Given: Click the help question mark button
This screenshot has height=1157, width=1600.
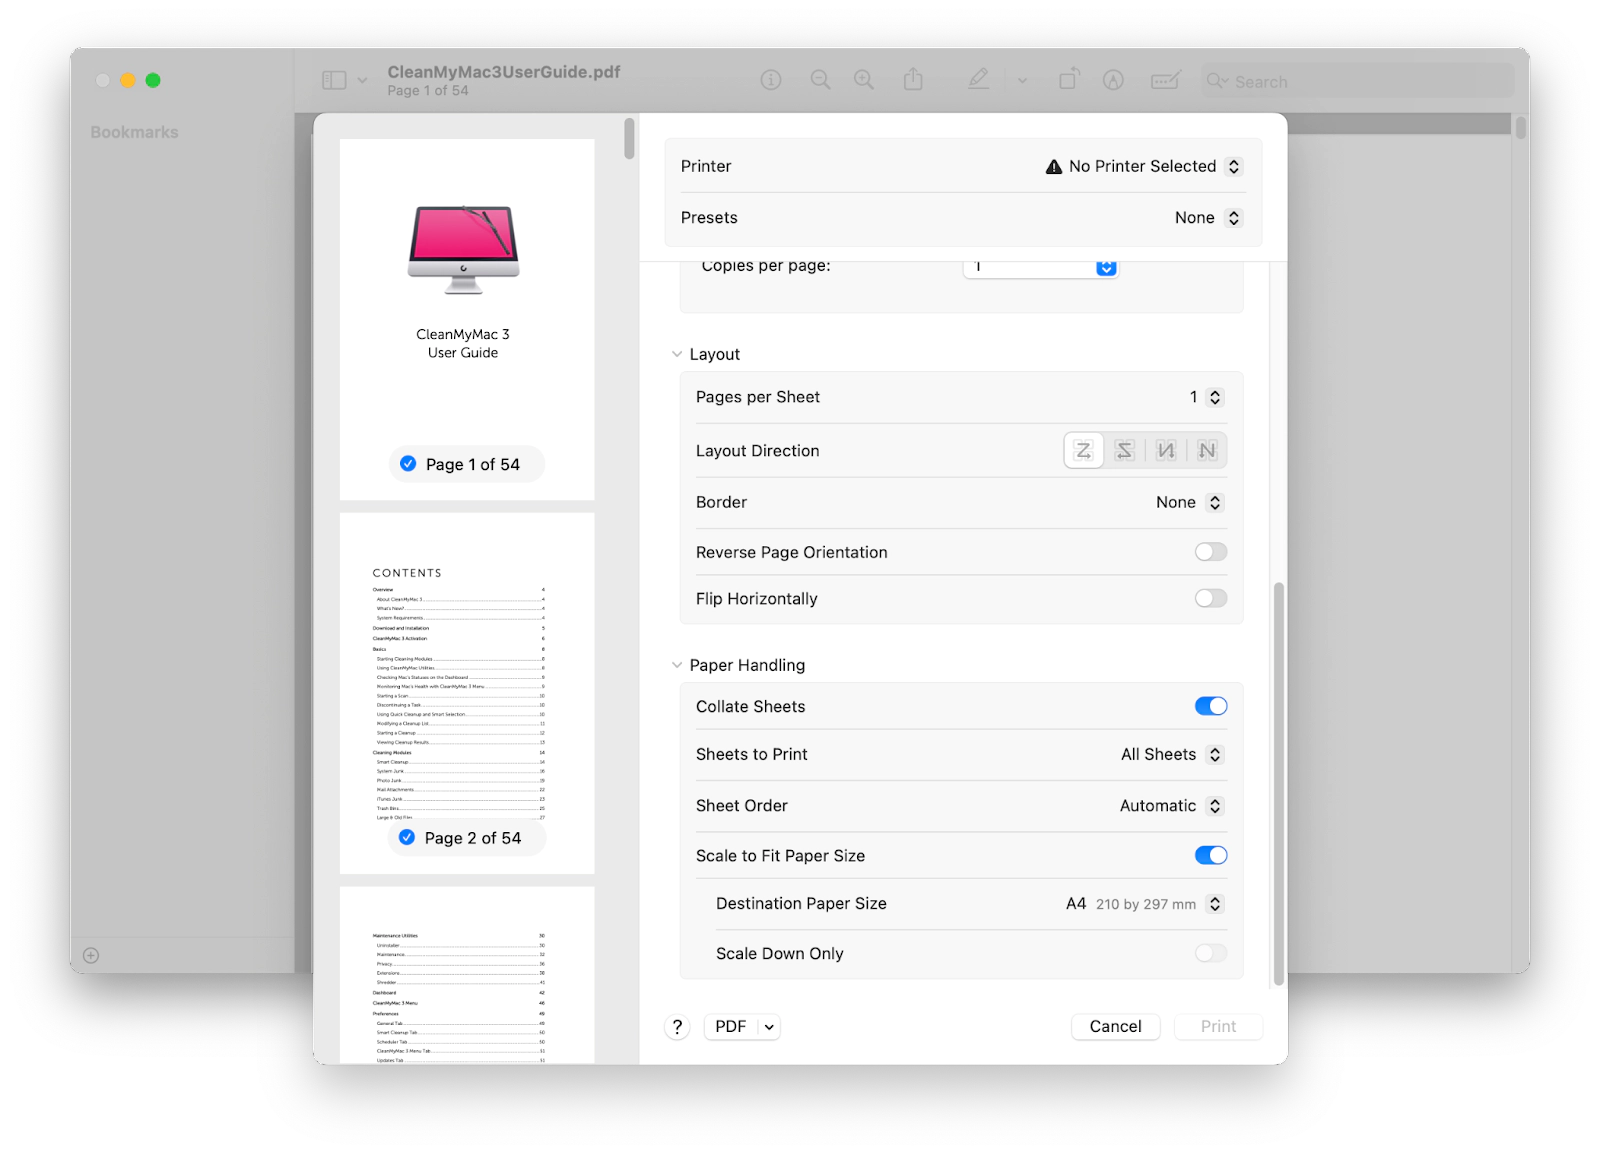Looking at the screenshot, I should coord(677,1026).
